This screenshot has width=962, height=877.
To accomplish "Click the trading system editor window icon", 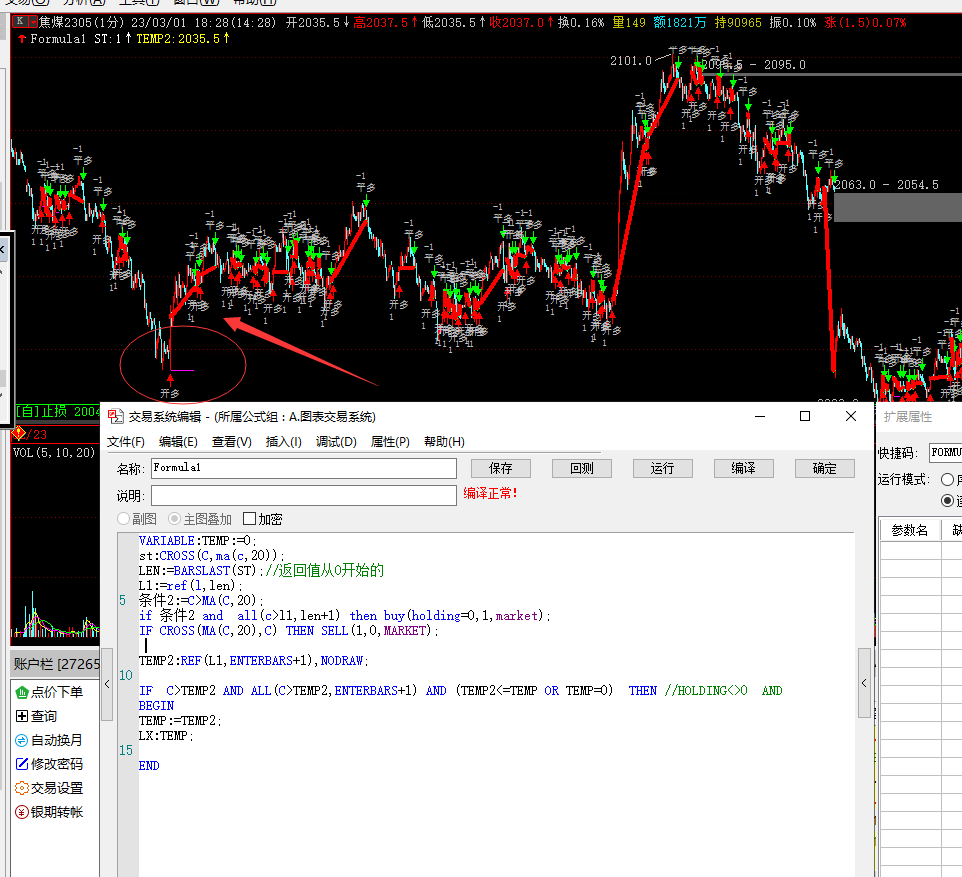I will 116,417.
